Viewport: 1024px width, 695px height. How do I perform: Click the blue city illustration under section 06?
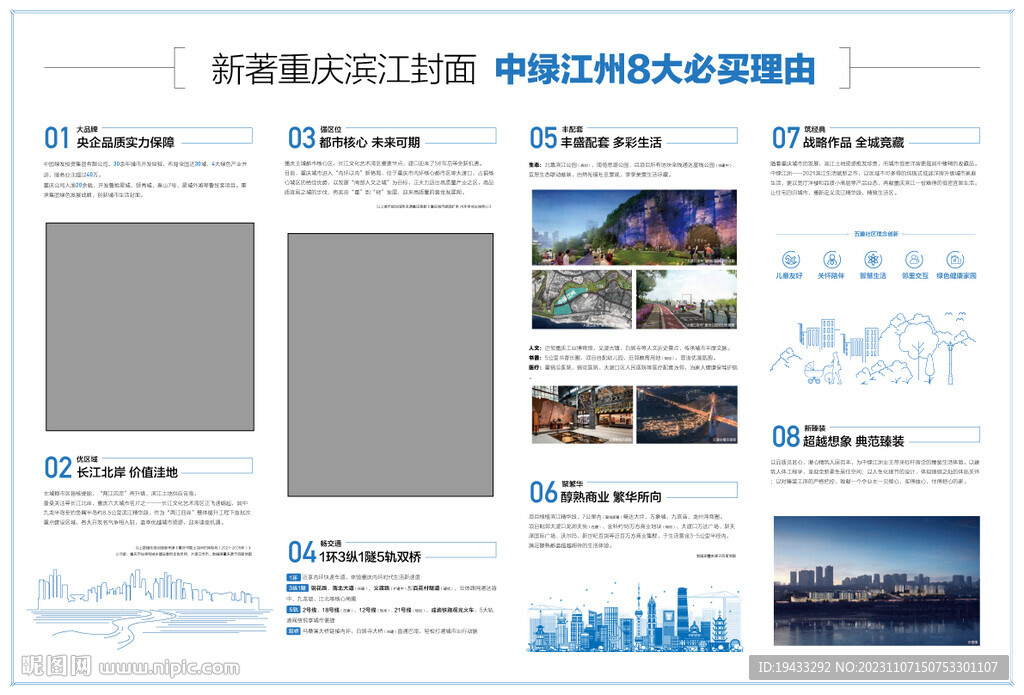coord(635,619)
